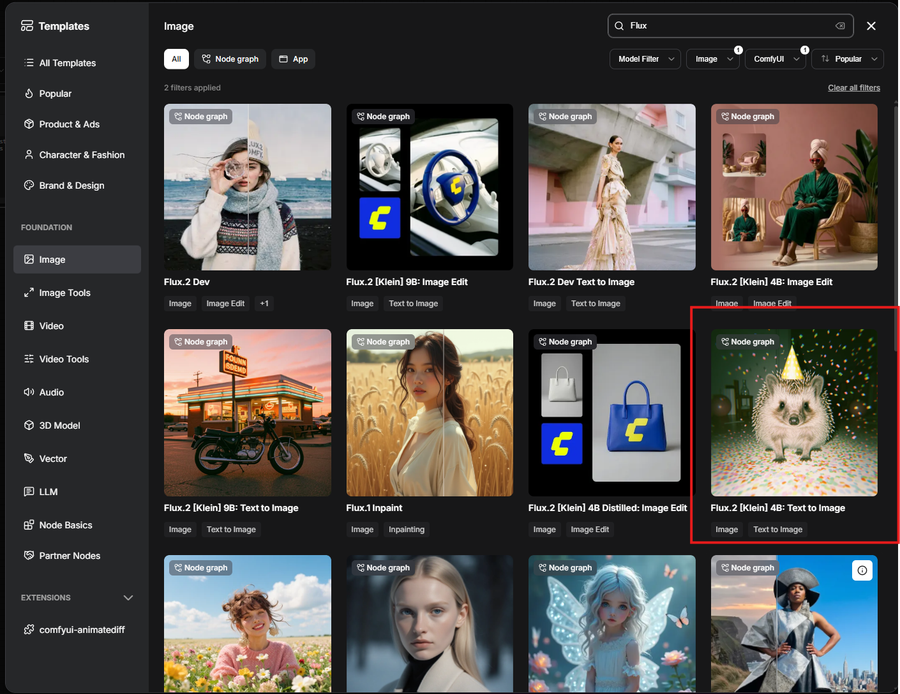900x694 pixels.
Task: Click the "Flux.2 [Klein] 4B: Image Edit" title
Action: pos(771,282)
